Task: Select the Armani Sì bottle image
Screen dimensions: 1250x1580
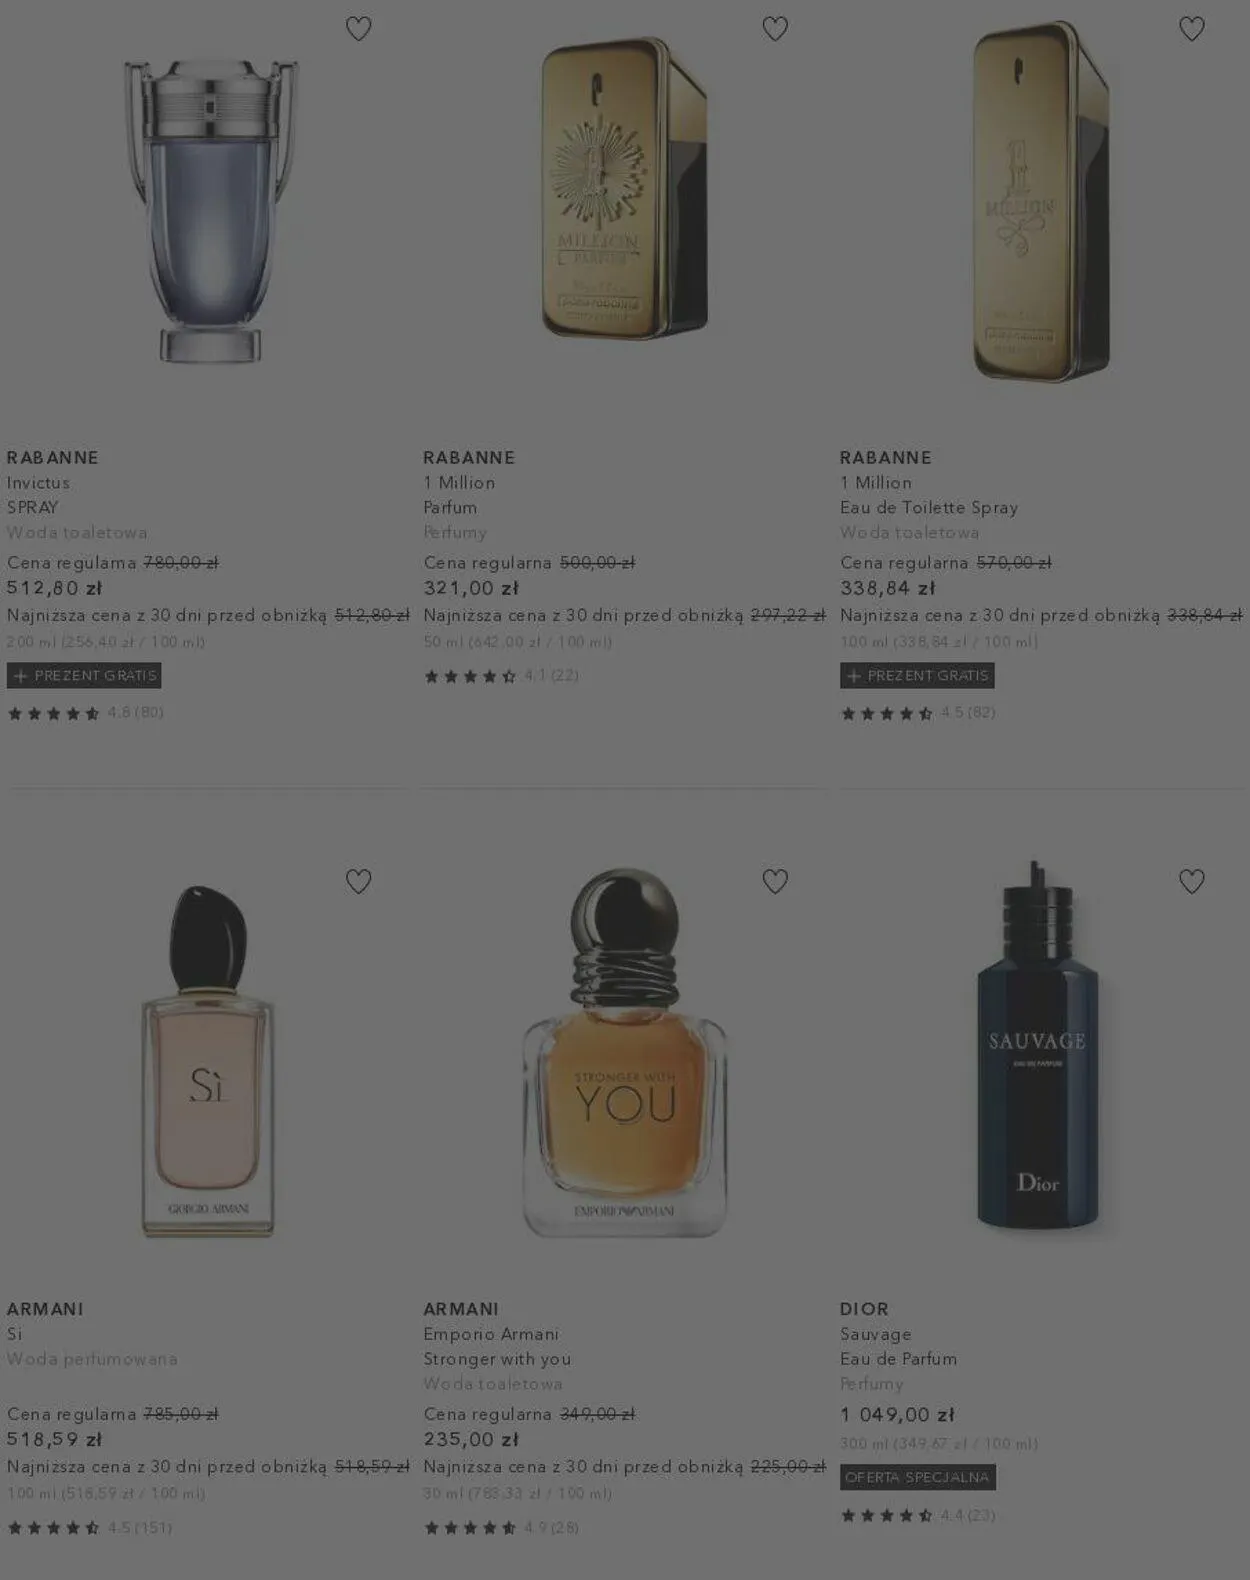Action: 207,1060
